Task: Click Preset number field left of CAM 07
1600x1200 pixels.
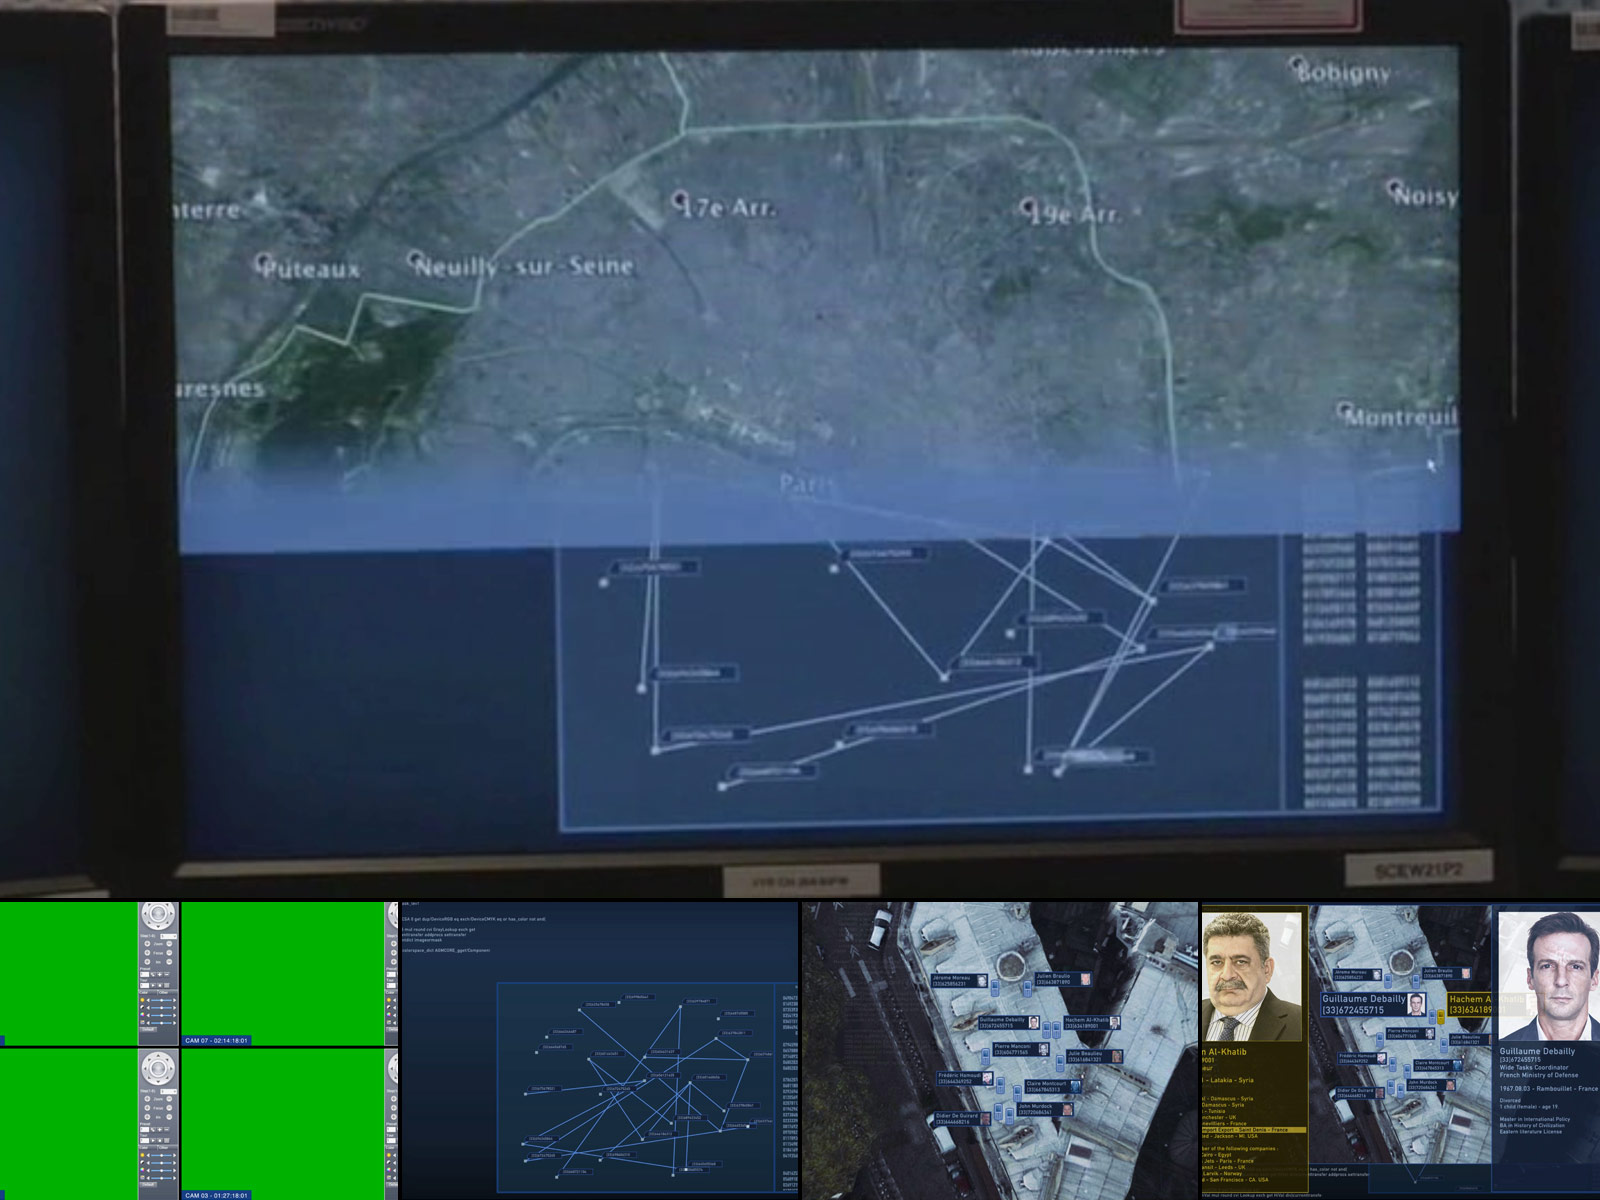Action: (x=145, y=974)
